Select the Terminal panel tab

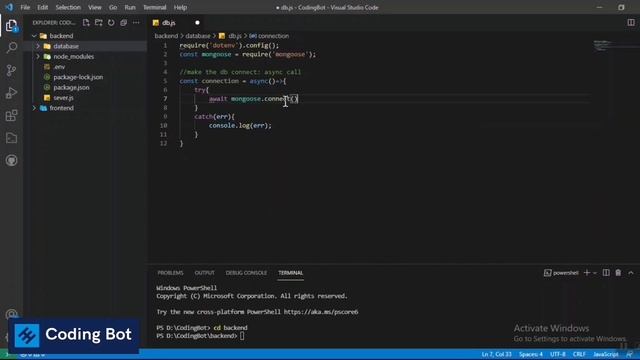(x=291, y=273)
